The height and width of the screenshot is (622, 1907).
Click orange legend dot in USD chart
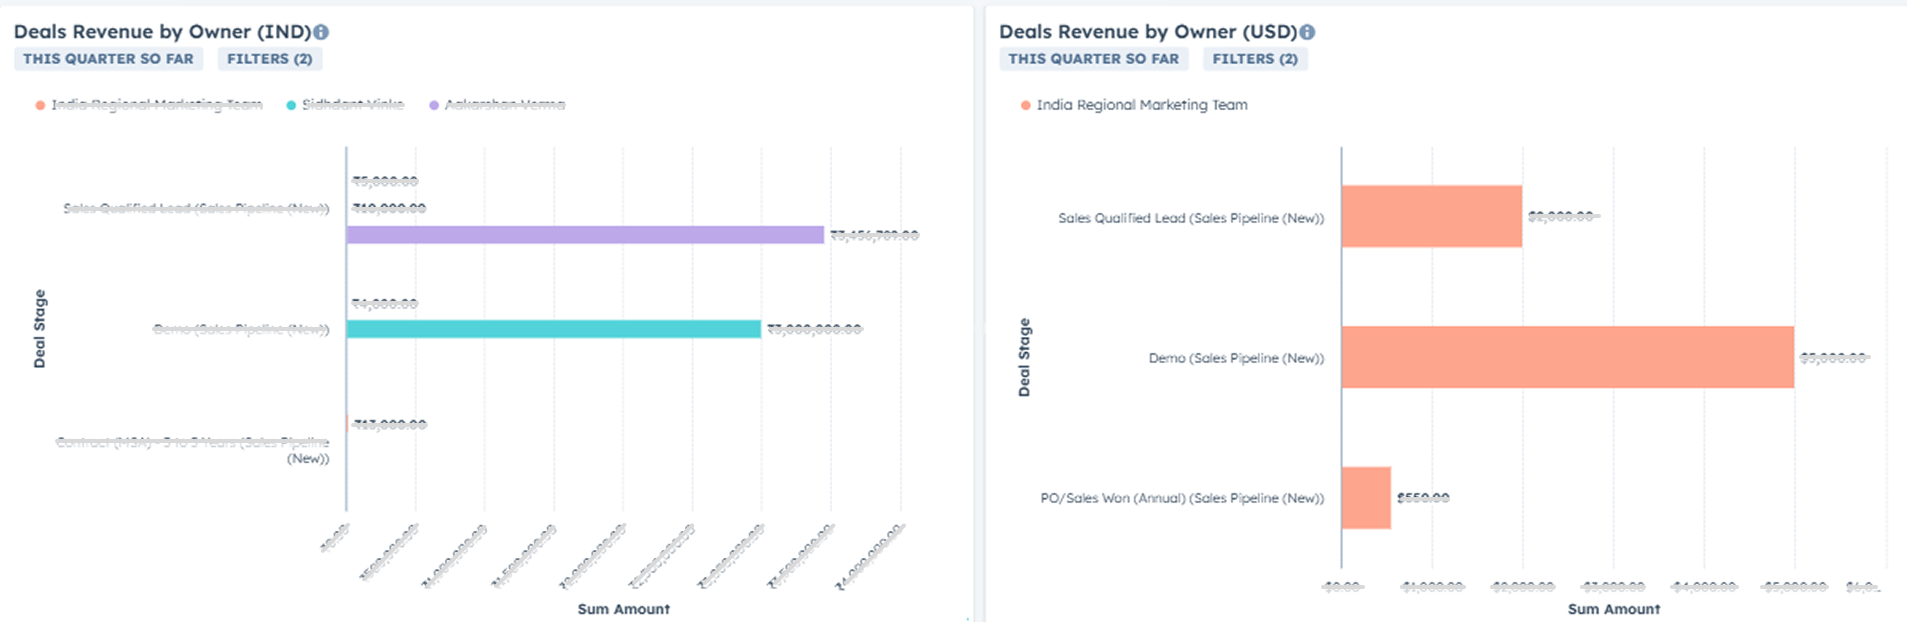pos(1025,105)
